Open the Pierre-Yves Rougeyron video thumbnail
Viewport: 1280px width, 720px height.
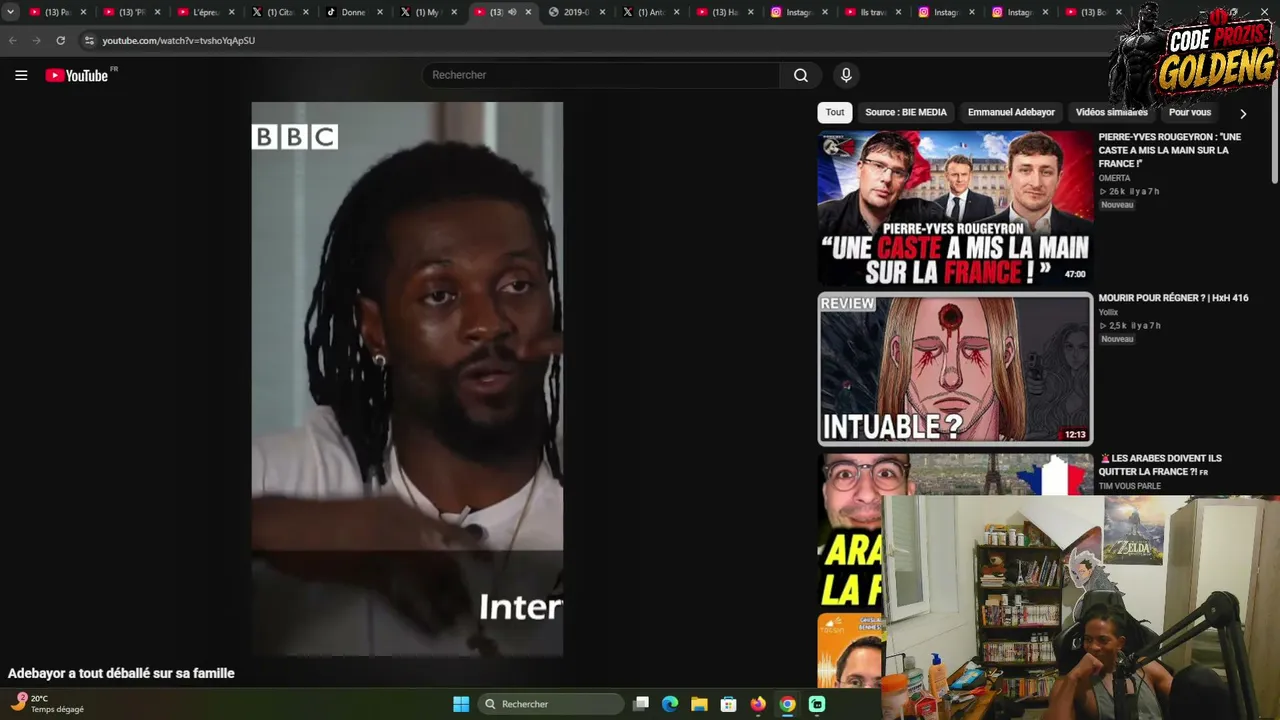point(955,208)
